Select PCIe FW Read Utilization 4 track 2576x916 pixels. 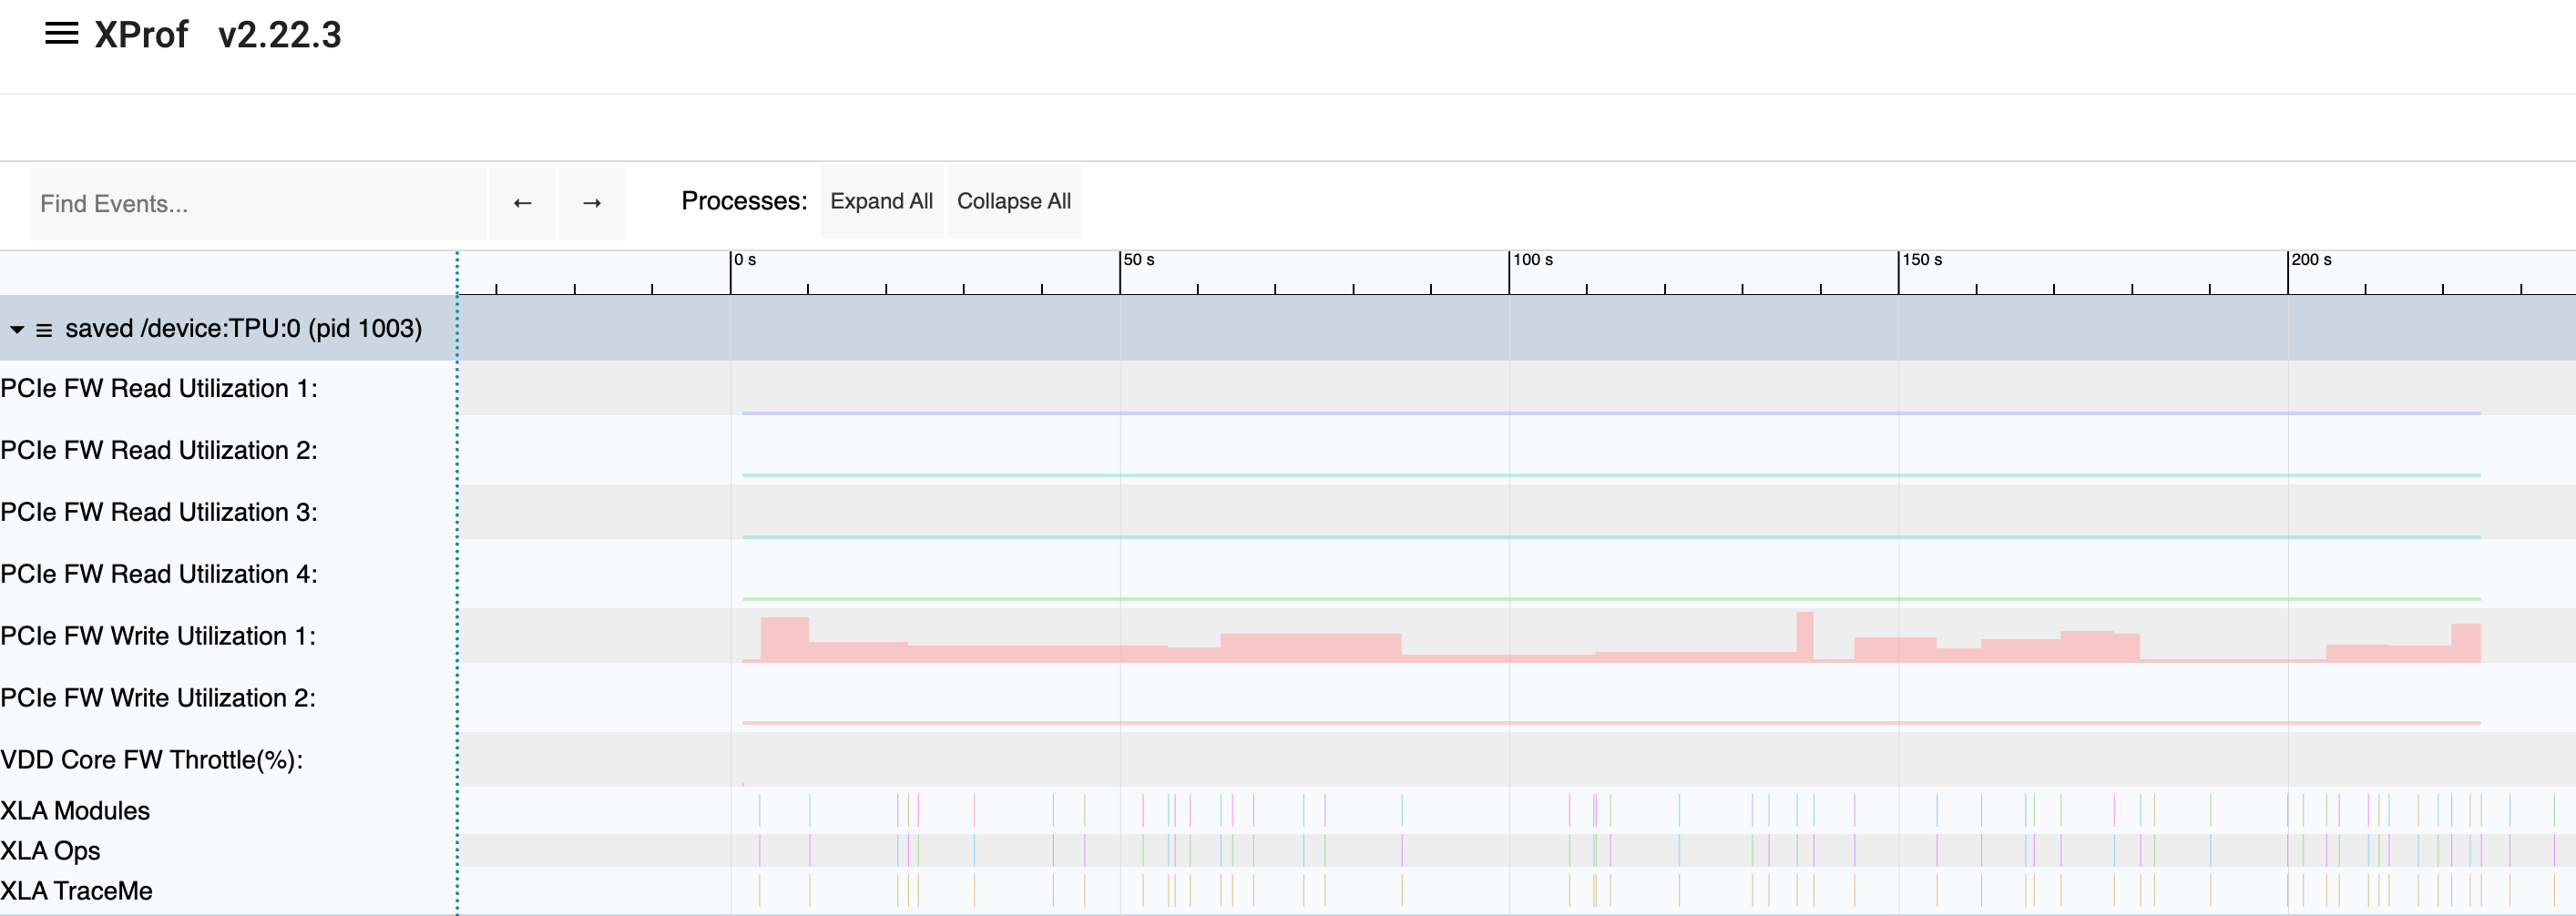[x=159, y=574]
